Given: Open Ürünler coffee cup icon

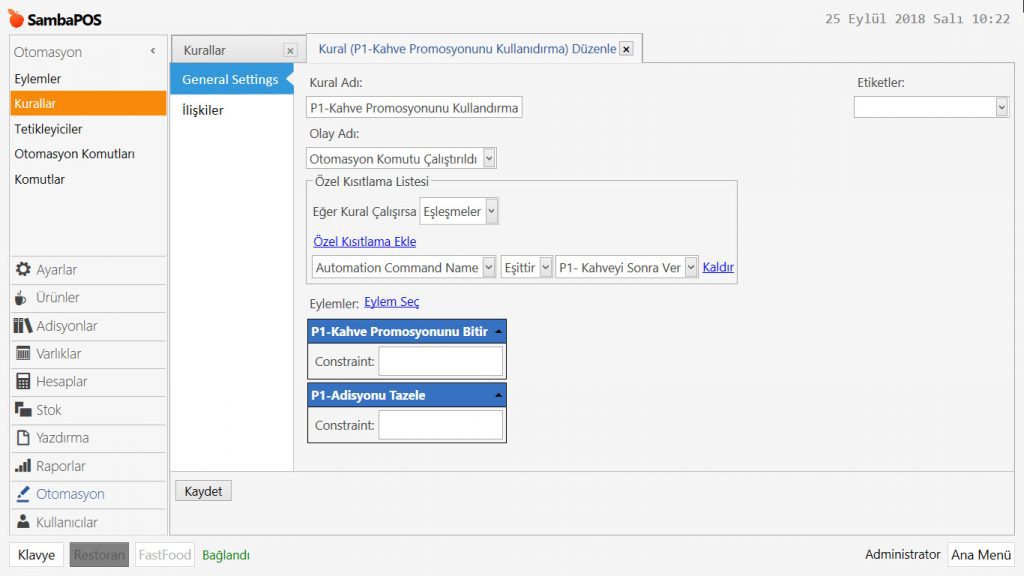Looking at the screenshot, I should (x=22, y=298).
